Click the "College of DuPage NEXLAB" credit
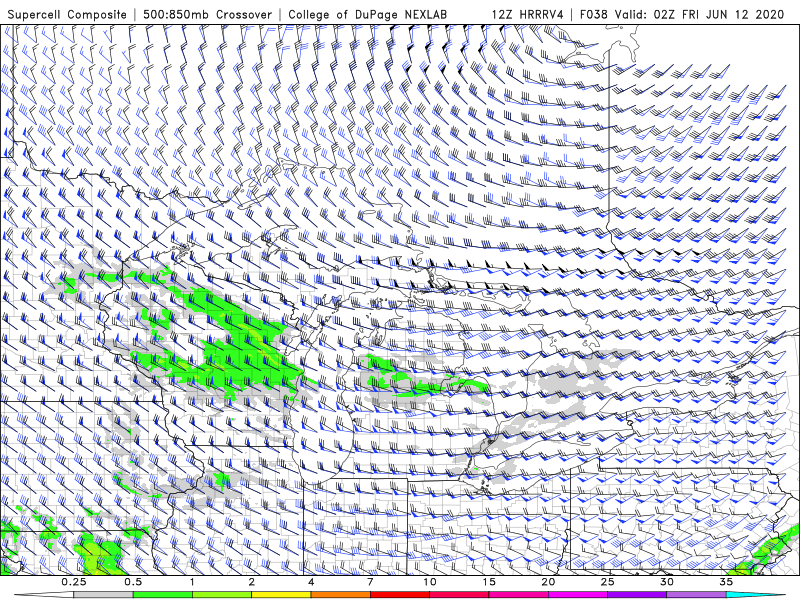This screenshot has width=800, height=600. click(367, 14)
